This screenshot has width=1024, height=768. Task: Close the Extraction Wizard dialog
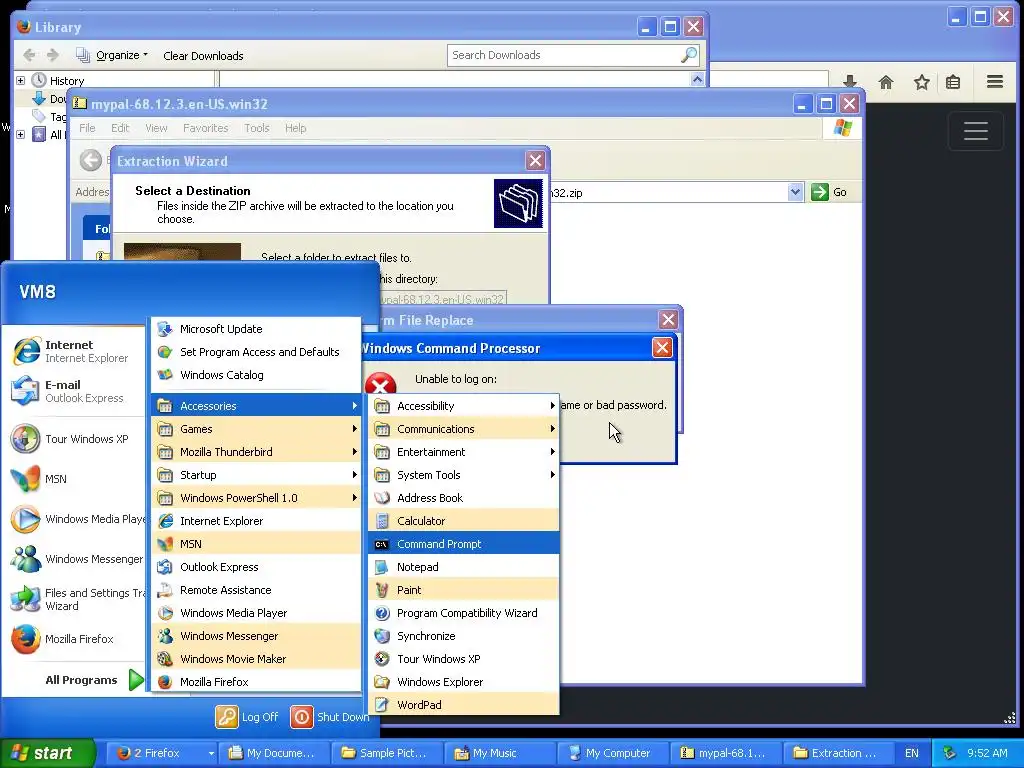click(x=536, y=161)
